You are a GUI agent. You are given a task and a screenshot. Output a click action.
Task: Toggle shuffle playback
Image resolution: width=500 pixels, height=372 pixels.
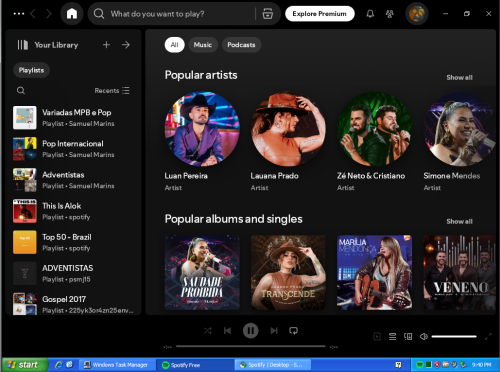pyautogui.click(x=208, y=331)
